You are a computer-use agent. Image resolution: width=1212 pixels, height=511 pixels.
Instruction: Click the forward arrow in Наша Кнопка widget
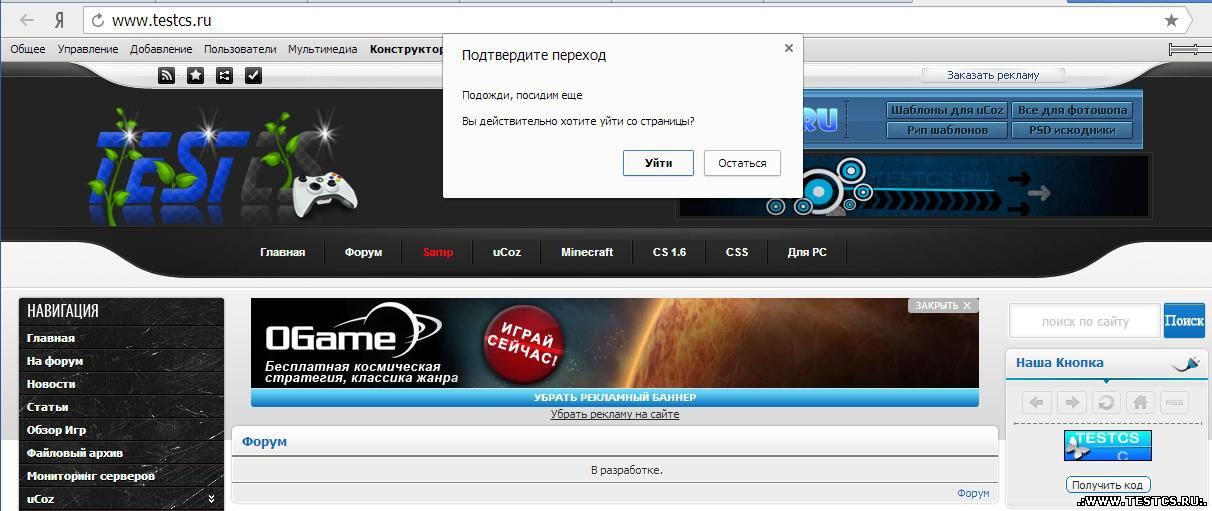click(1071, 402)
